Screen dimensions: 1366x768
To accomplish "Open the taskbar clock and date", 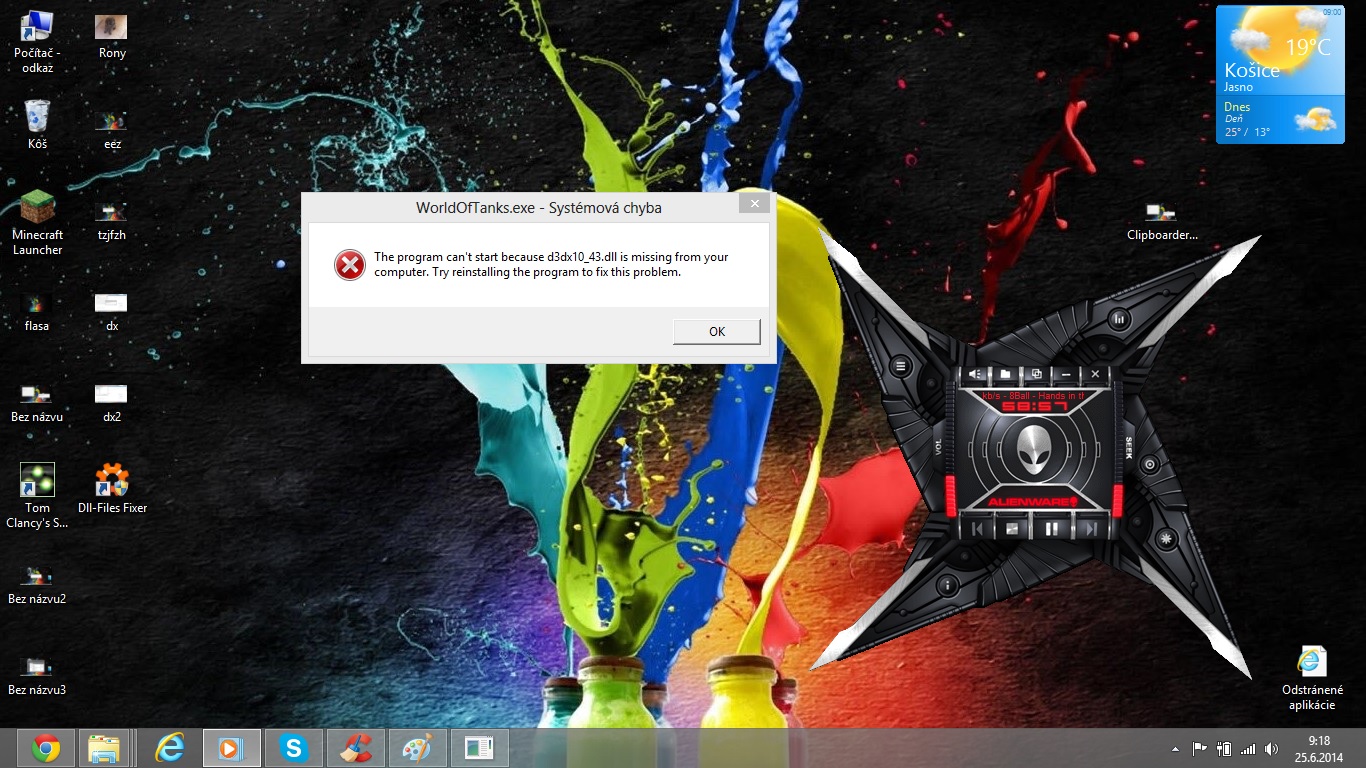I will (x=1319, y=748).
